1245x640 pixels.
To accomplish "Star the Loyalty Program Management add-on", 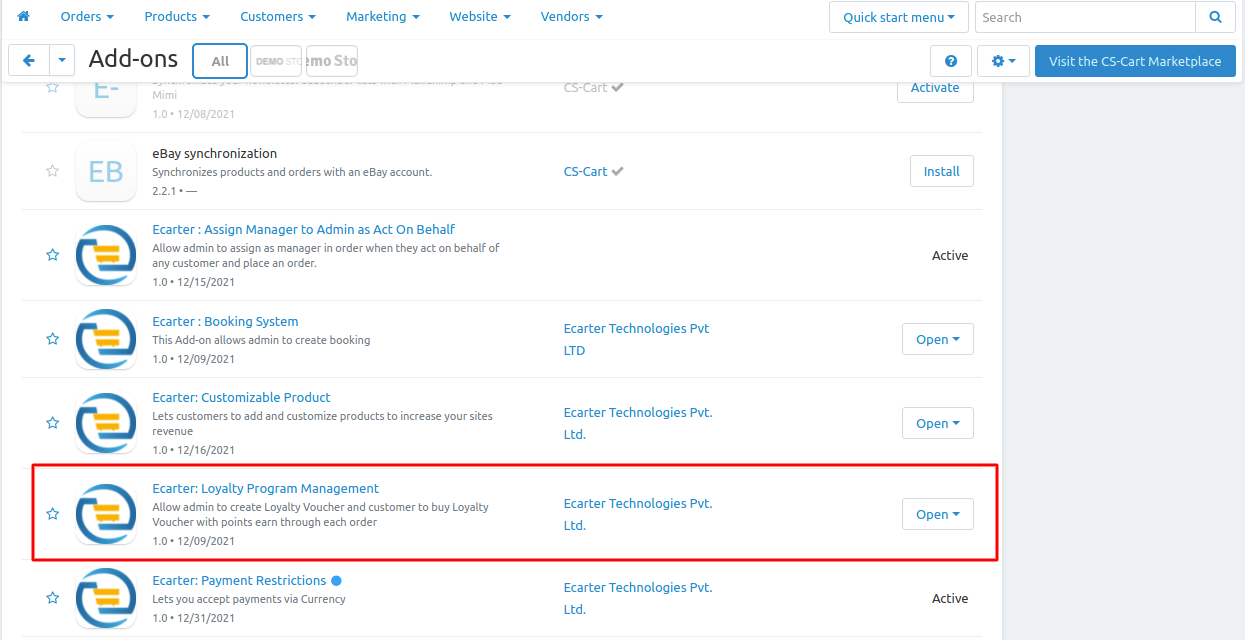I will coord(52,514).
